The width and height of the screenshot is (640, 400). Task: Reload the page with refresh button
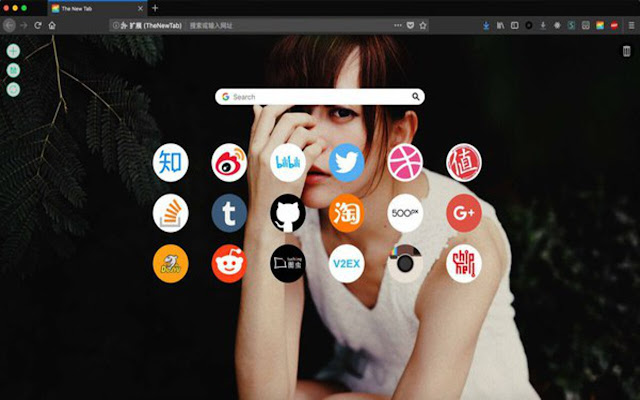pyautogui.click(x=38, y=25)
